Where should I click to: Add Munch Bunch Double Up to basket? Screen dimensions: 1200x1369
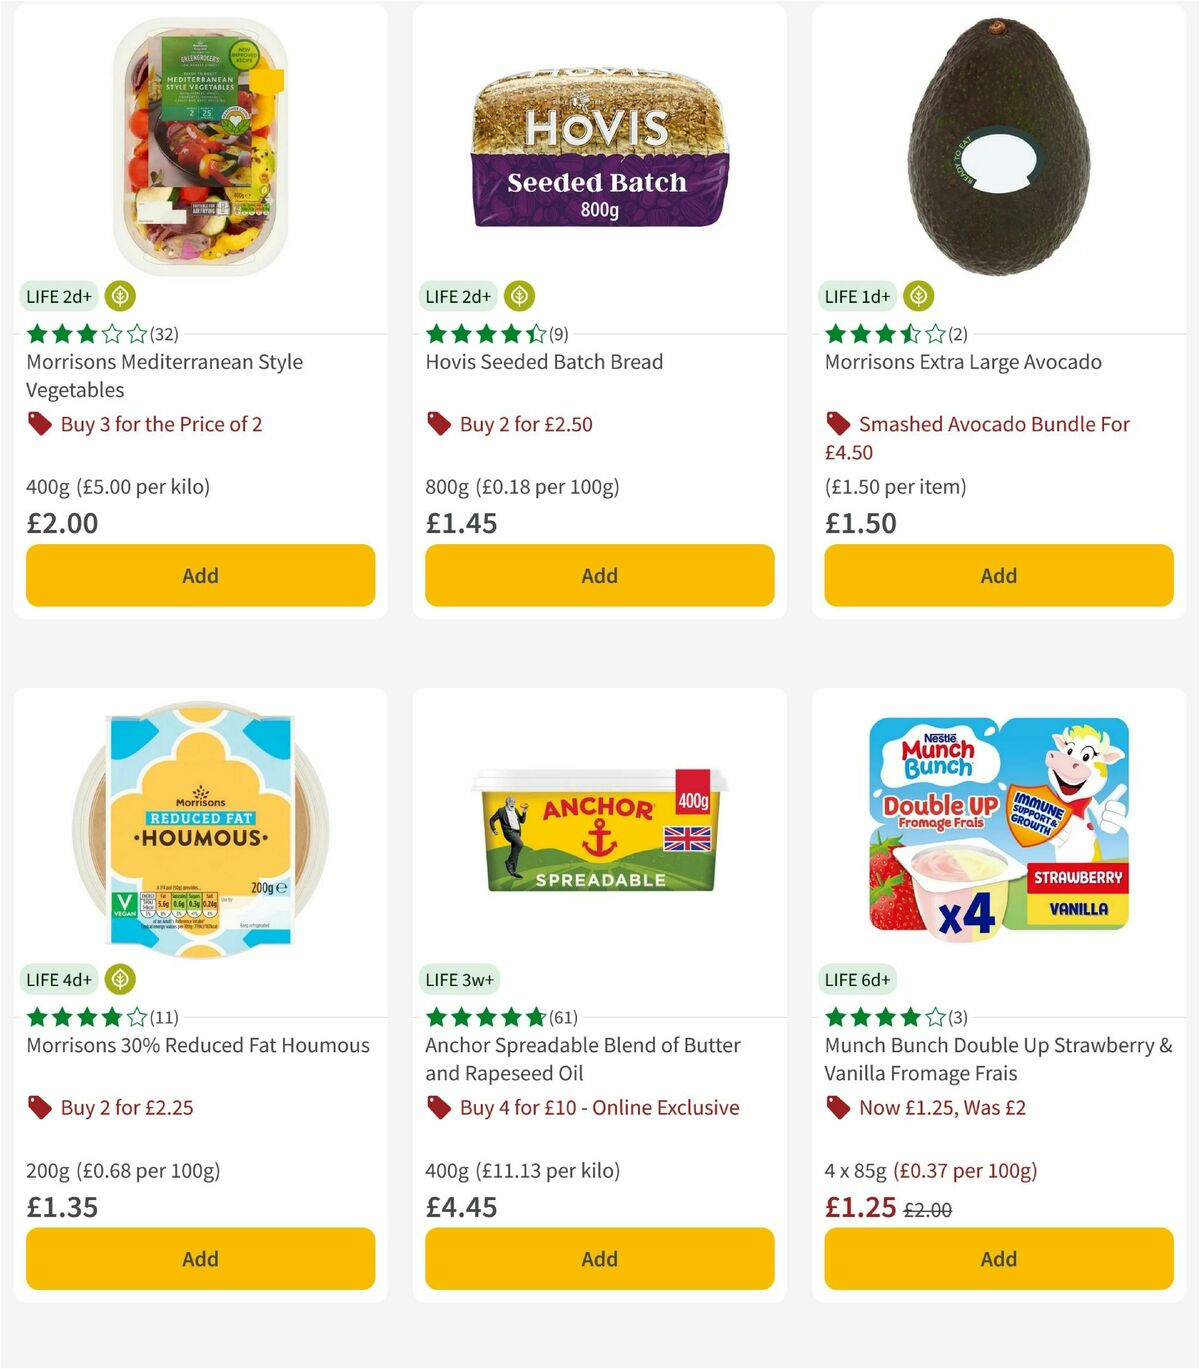(x=998, y=1258)
